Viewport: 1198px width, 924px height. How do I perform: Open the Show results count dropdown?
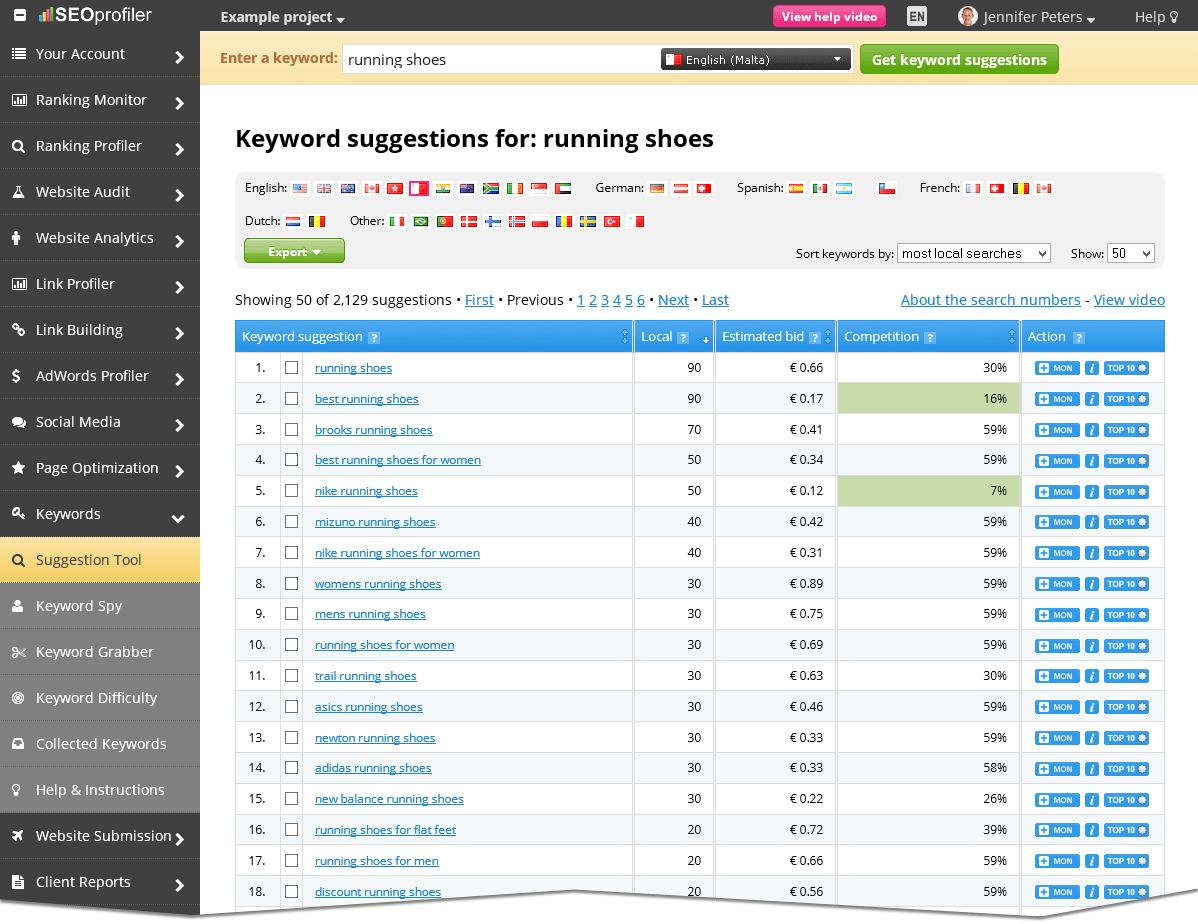point(1130,253)
